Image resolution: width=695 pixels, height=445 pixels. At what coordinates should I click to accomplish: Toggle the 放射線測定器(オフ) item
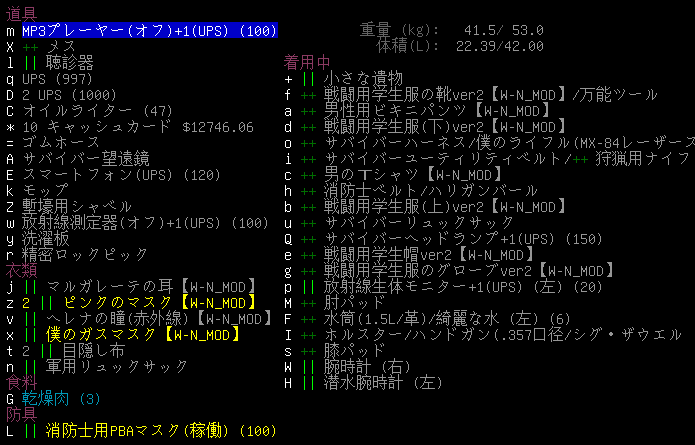(145, 222)
